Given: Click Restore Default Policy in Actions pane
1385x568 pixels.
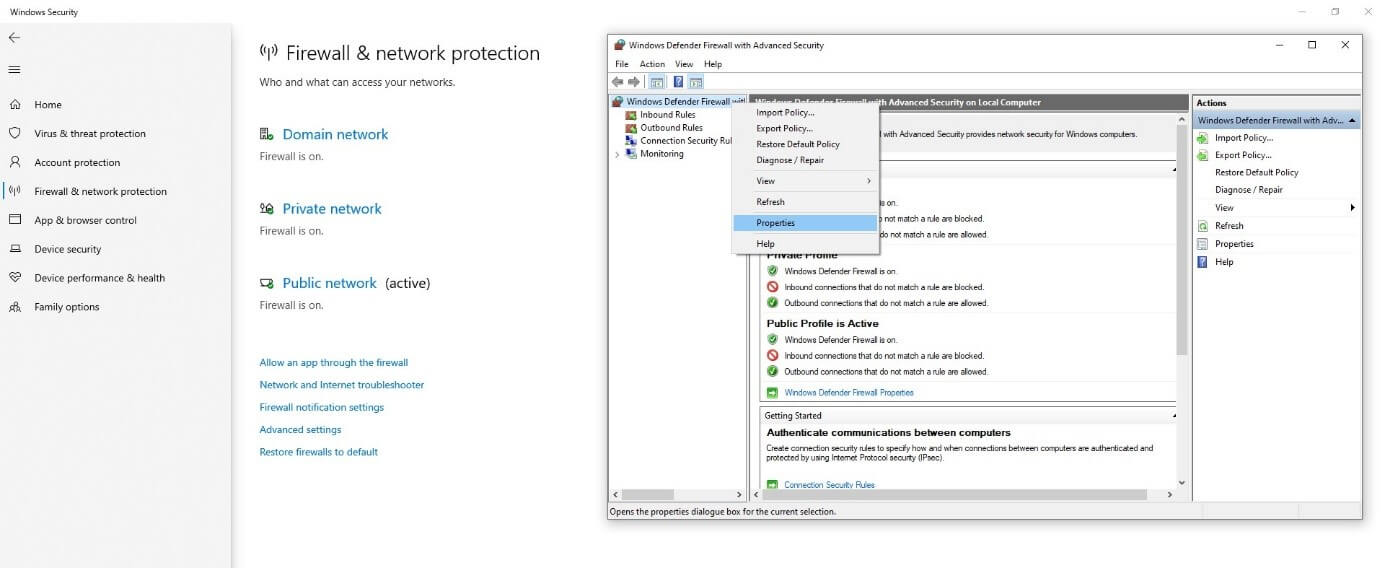Looking at the screenshot, I should click(x=1257, y=173).
